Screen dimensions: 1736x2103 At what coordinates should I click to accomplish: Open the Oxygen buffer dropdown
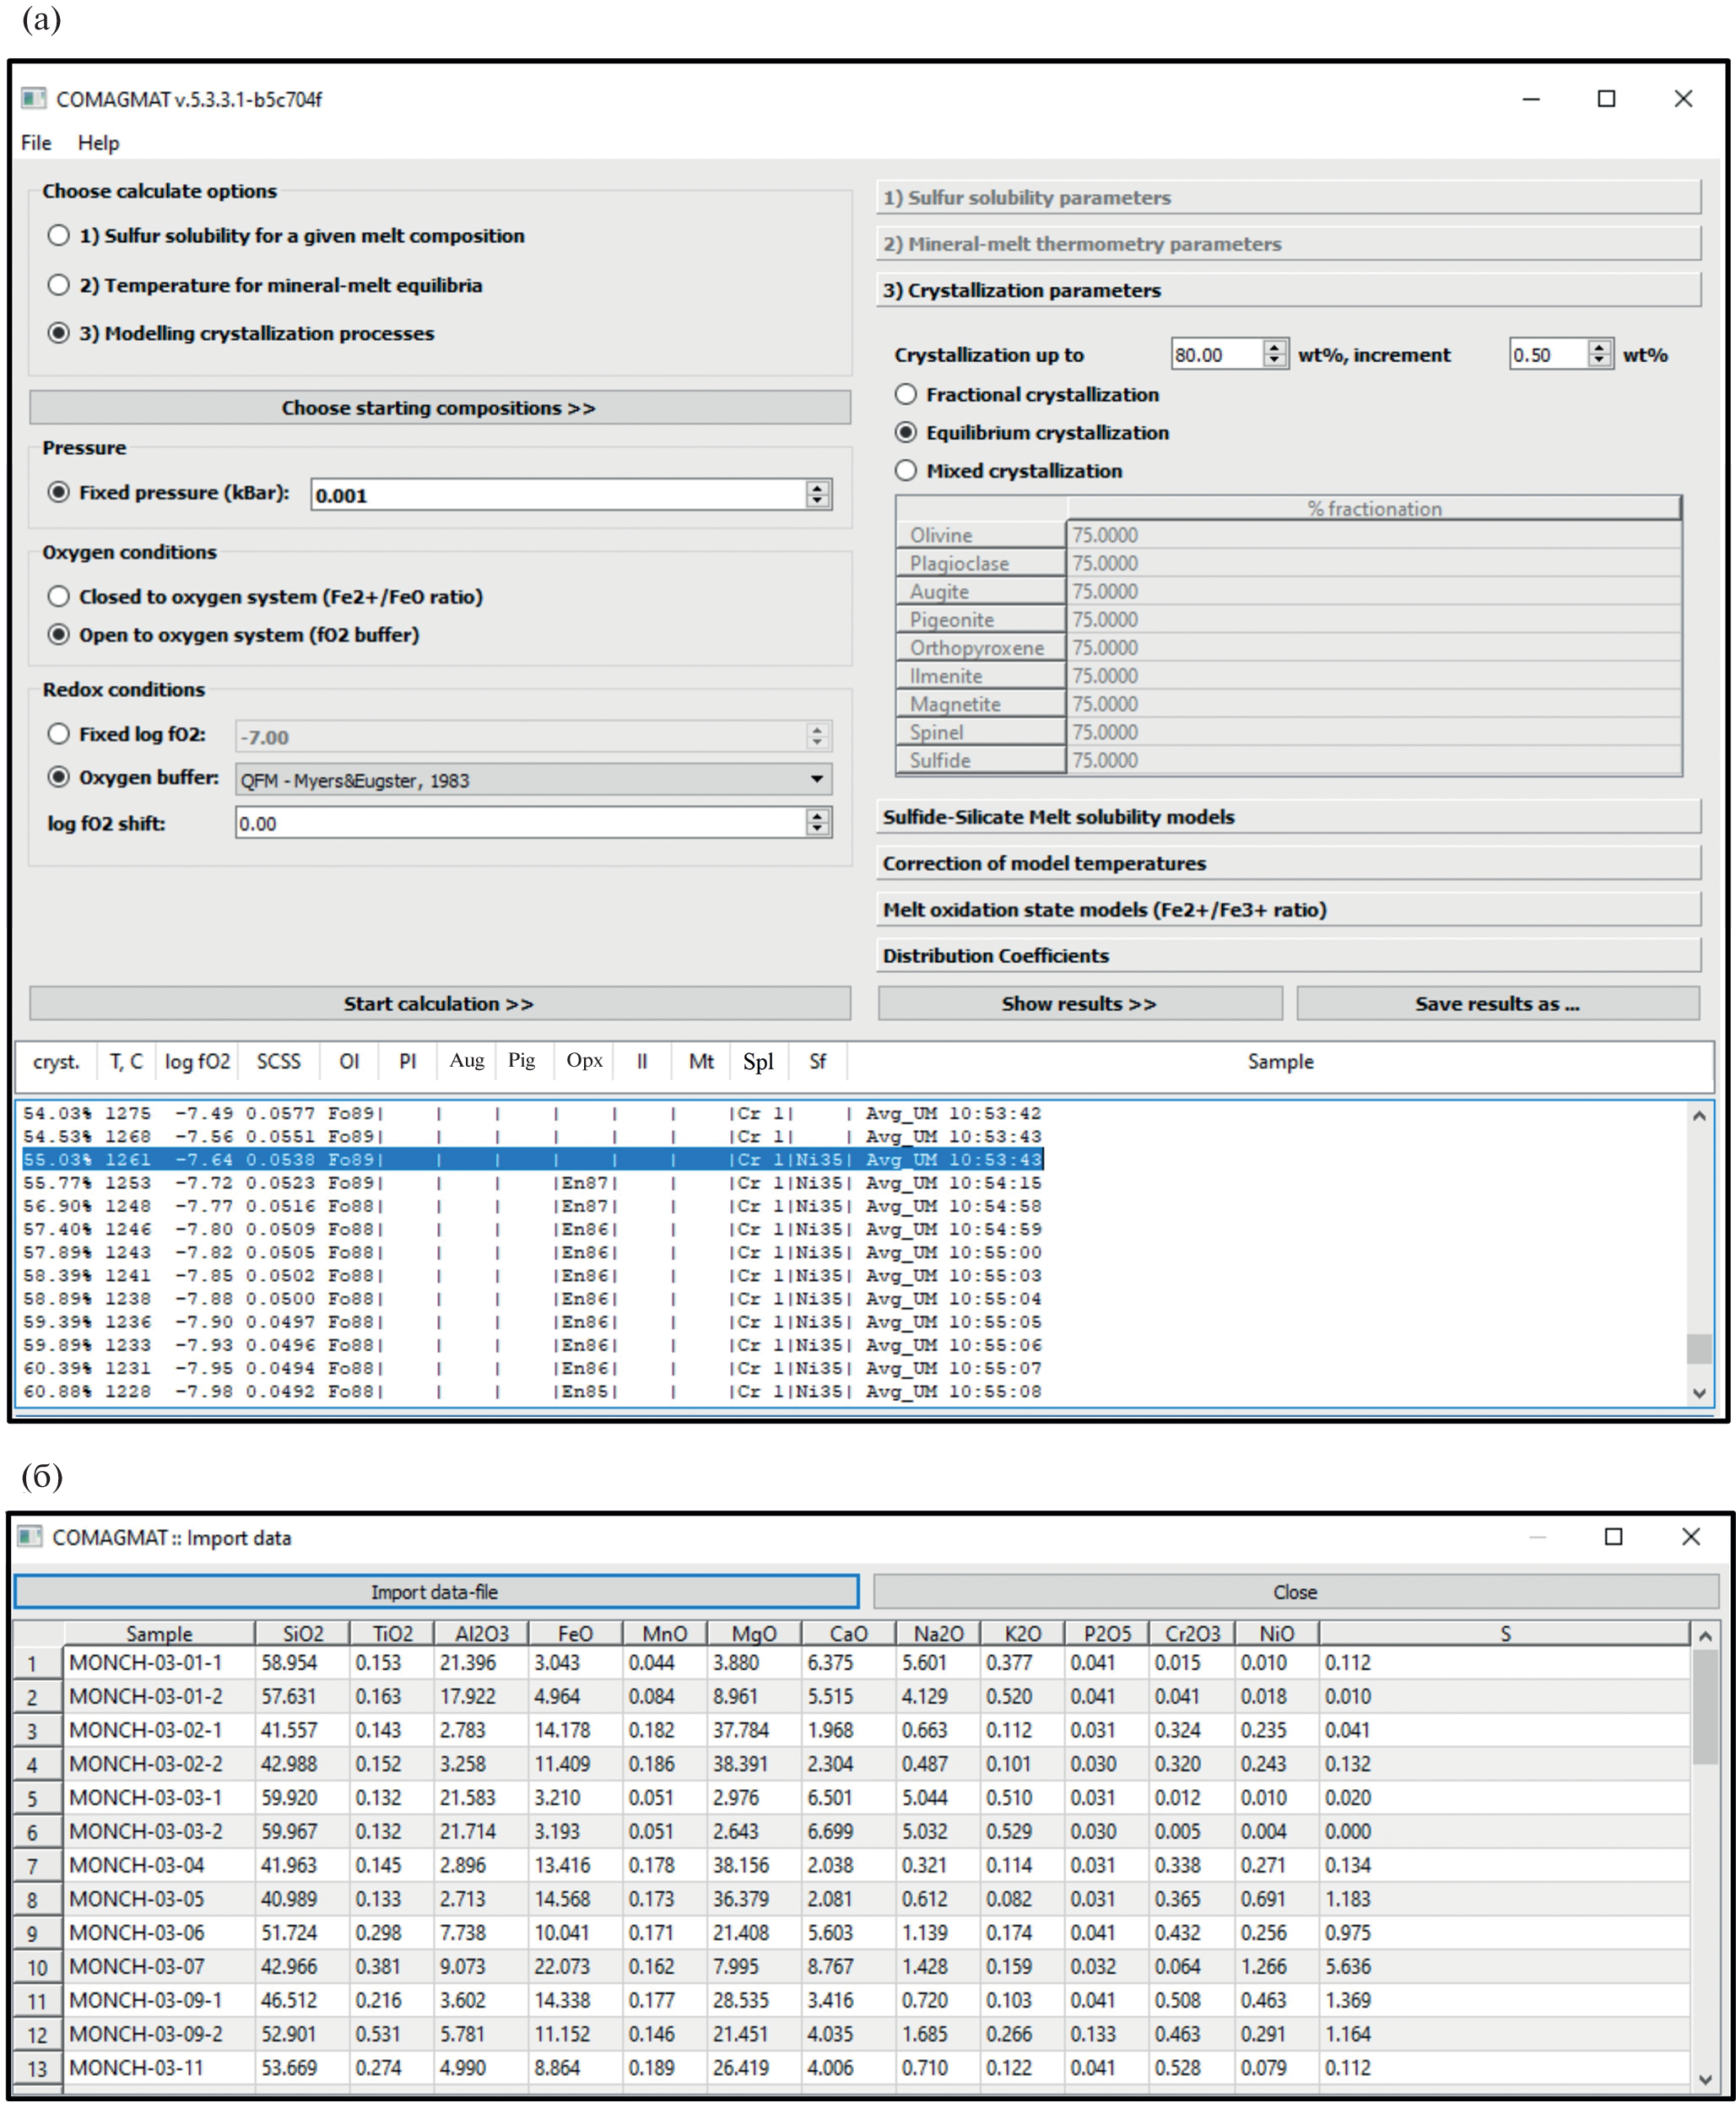tap(816, 779)
